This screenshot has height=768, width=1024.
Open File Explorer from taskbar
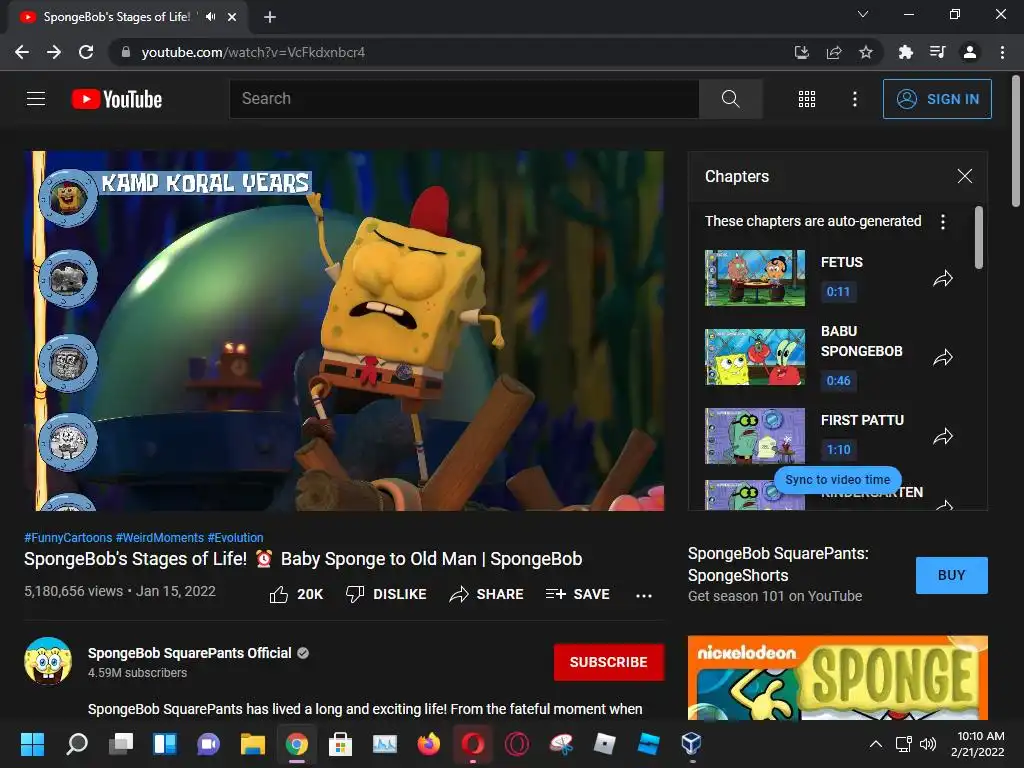coord(253,743)
